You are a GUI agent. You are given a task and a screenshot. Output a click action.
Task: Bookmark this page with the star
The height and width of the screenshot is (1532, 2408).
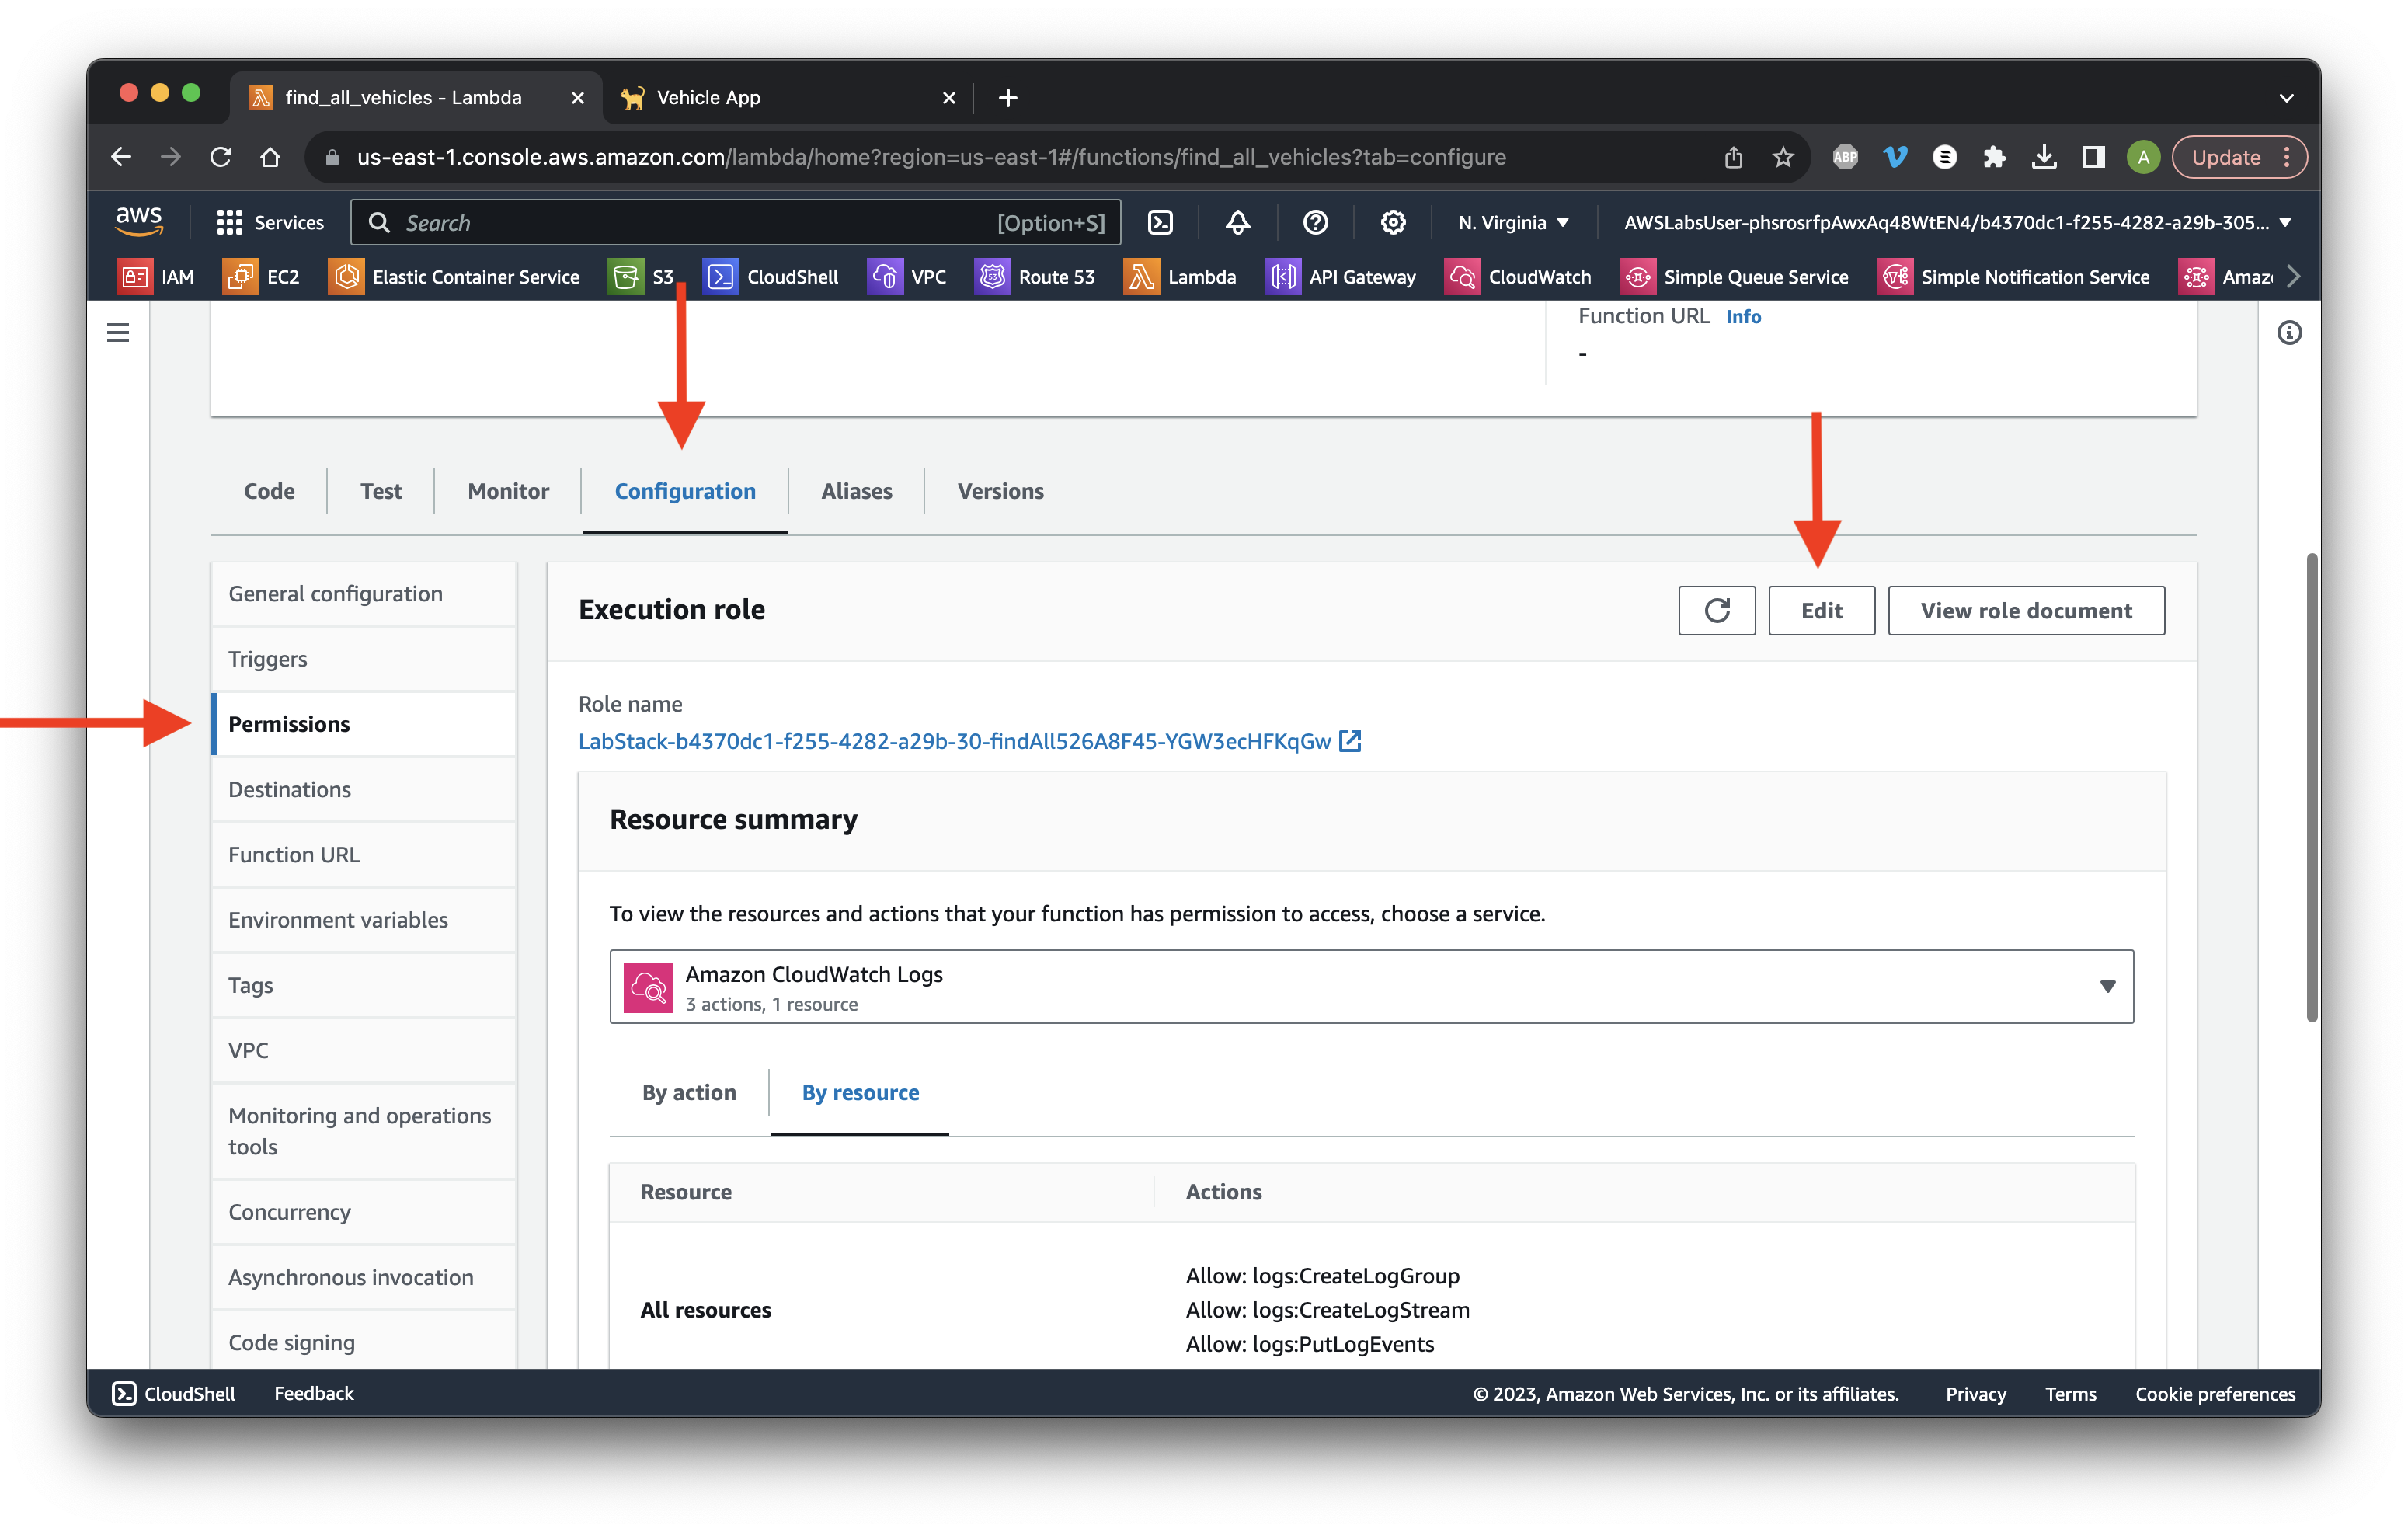point(1783,157)
